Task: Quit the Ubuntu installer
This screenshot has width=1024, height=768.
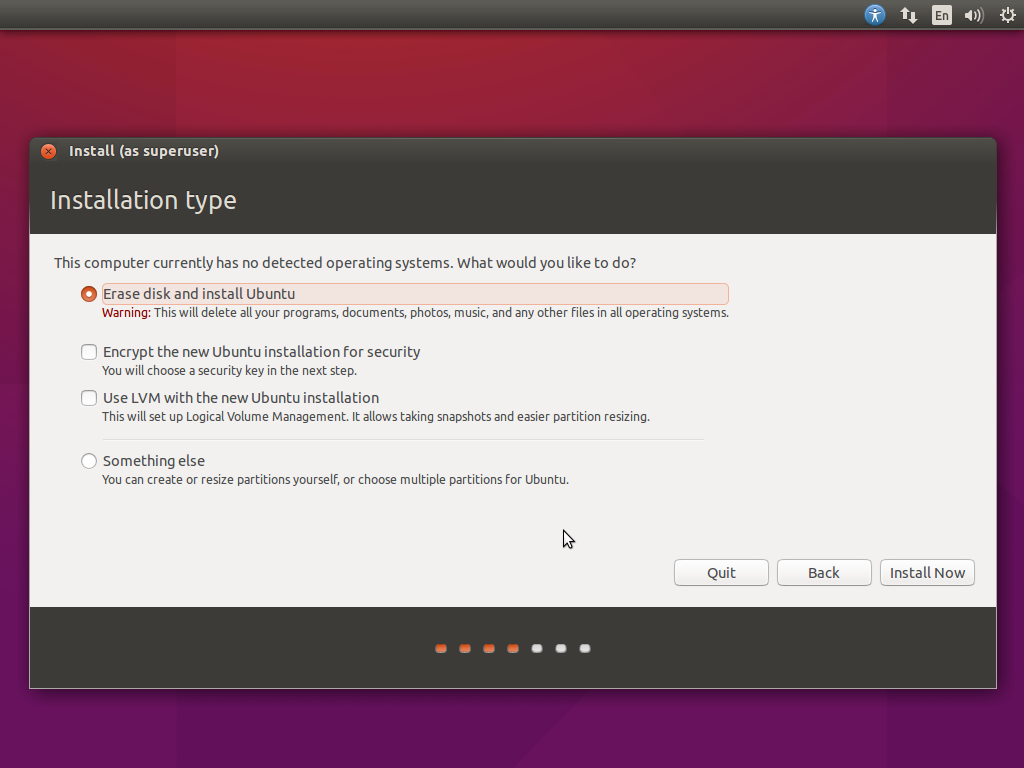Action: [x=721, y=572]
